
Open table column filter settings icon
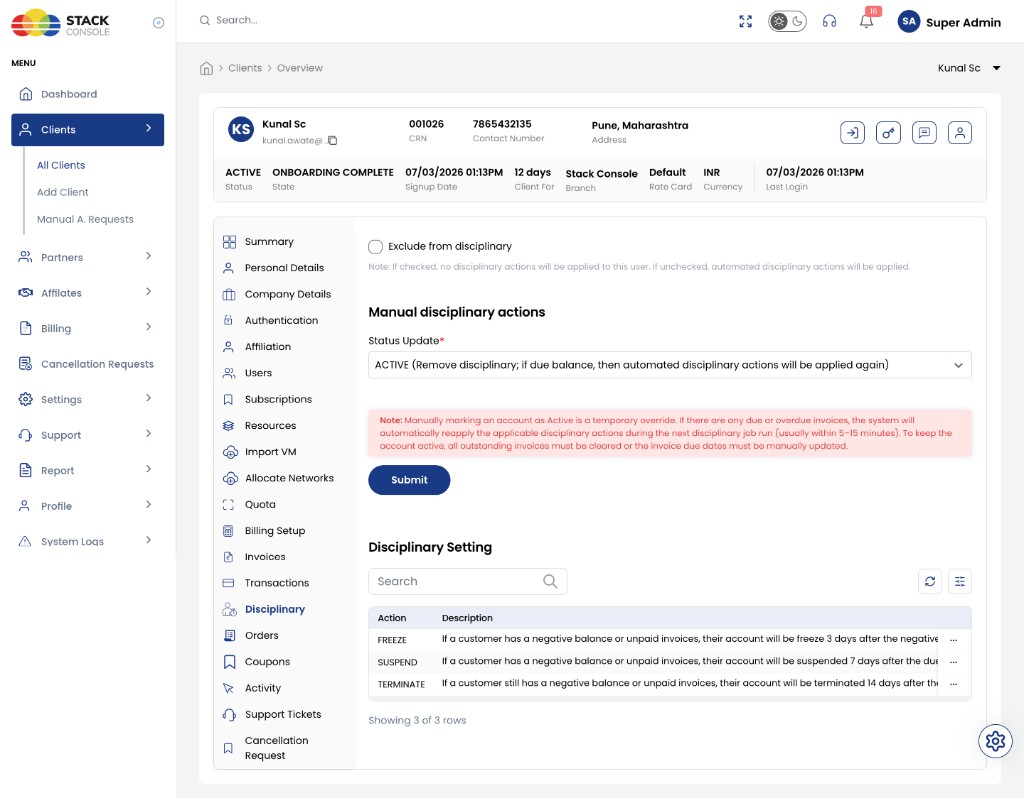(959, 581)
